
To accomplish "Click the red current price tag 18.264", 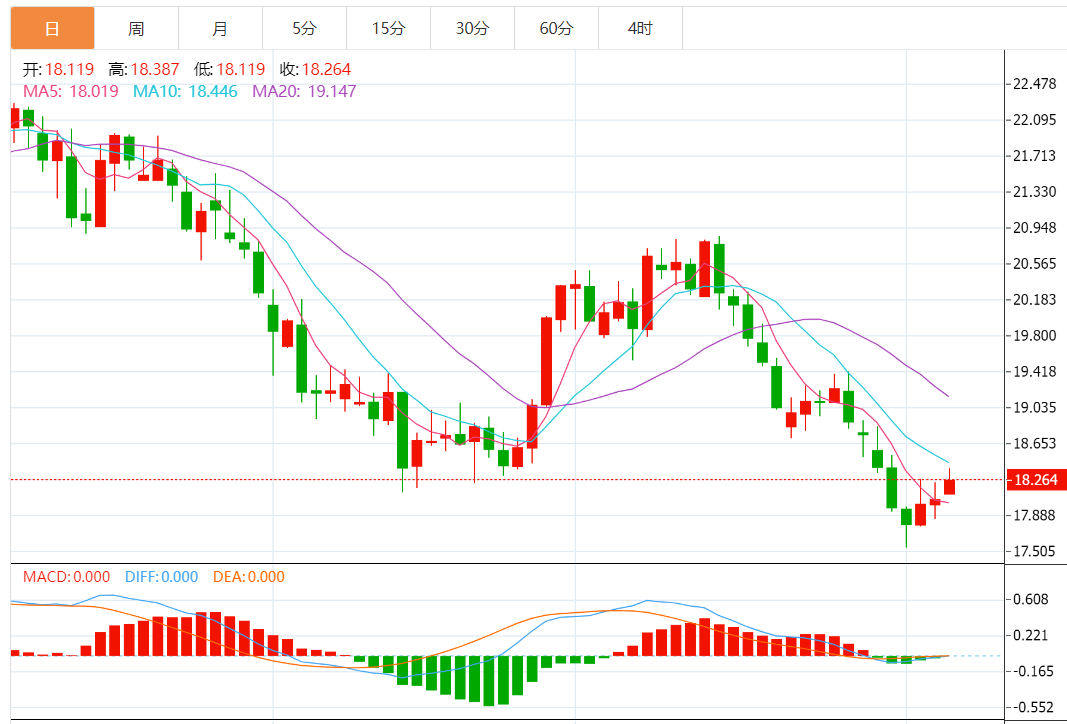I will (x=1035, y=480).
